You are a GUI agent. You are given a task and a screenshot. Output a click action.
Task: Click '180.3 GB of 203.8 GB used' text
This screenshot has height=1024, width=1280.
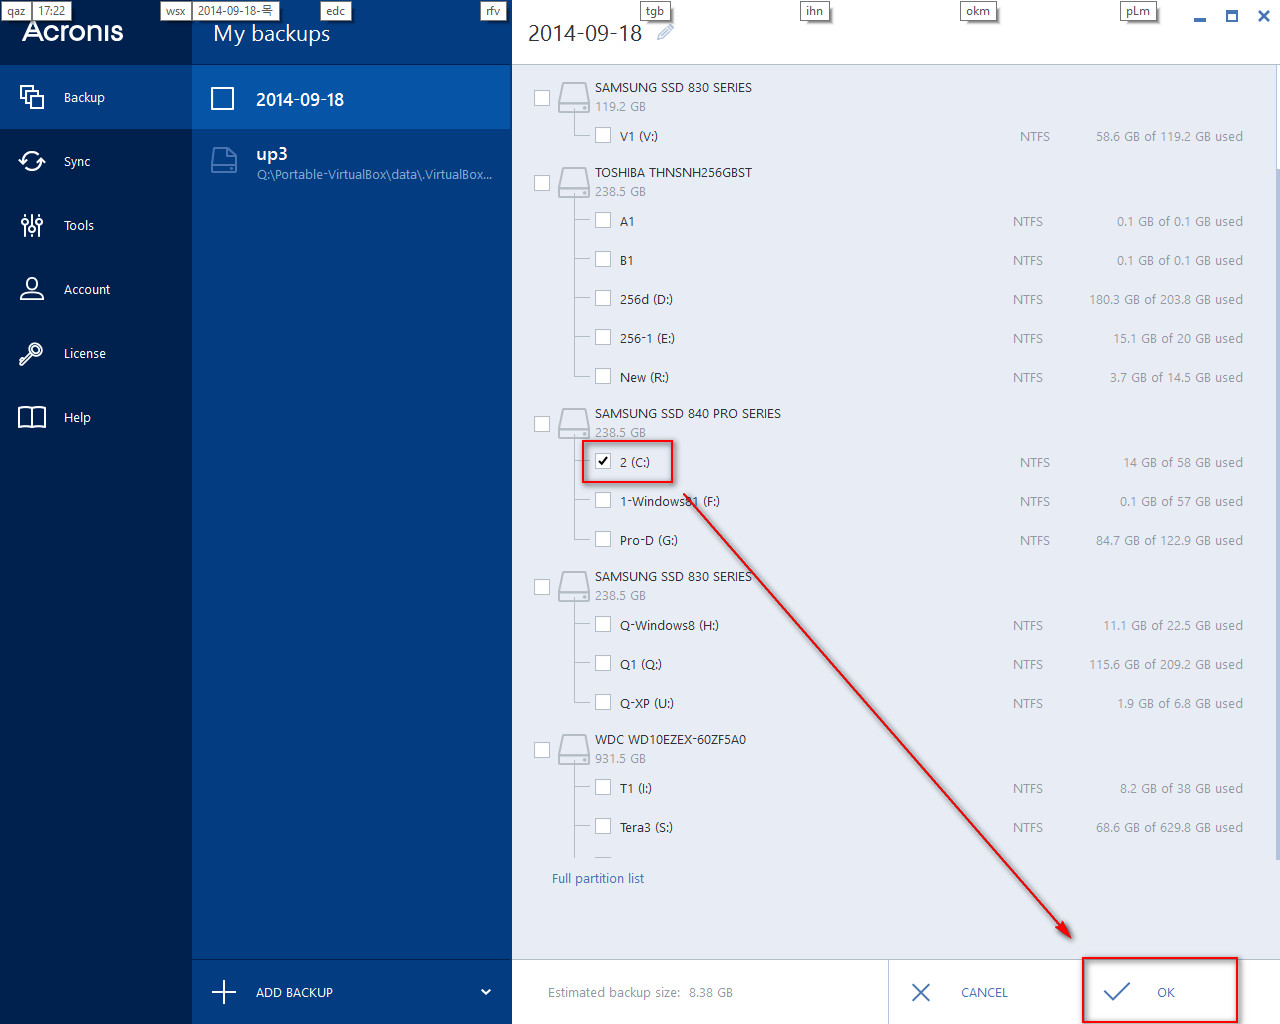point(1166,299)
